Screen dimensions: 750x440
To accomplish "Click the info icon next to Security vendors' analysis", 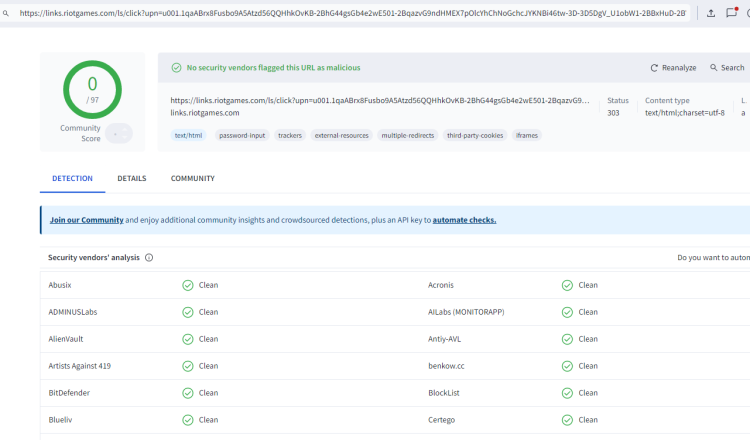I will tap(149, 258).
